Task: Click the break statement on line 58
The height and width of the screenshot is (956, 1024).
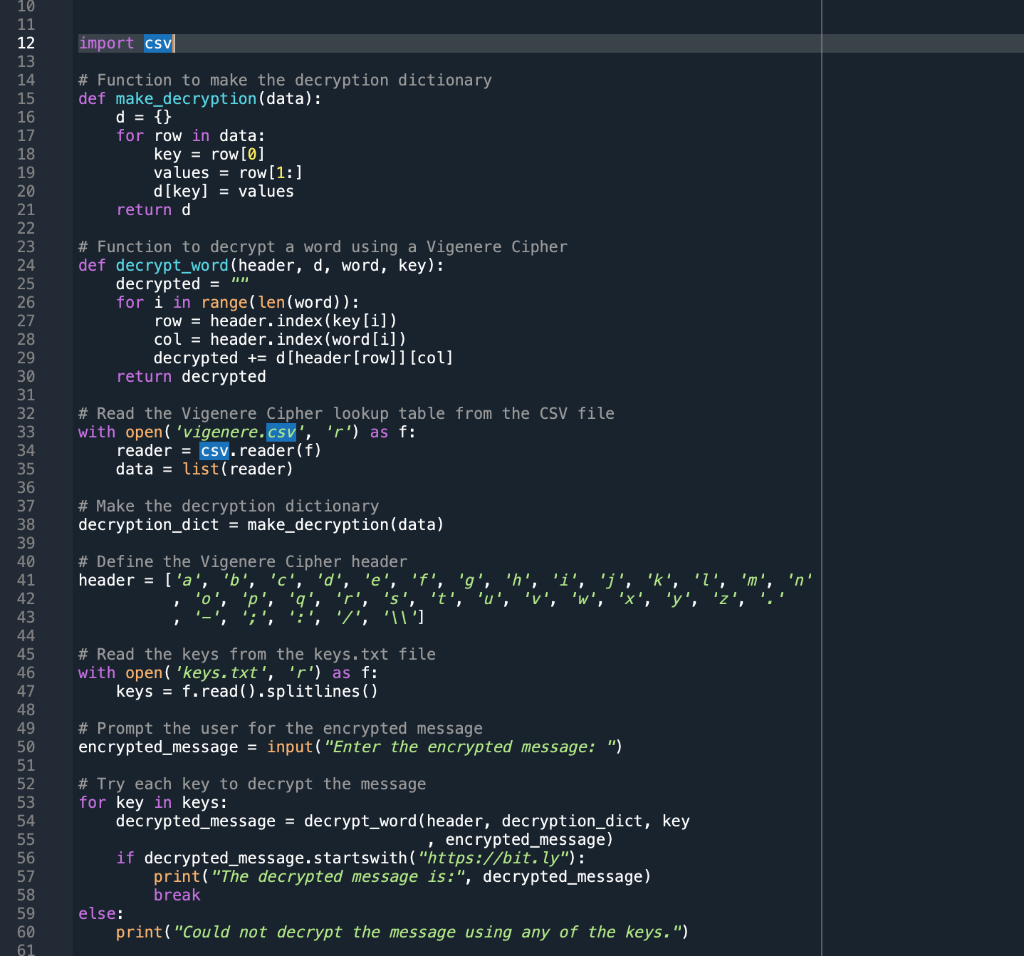Action: tap(175, 894)
